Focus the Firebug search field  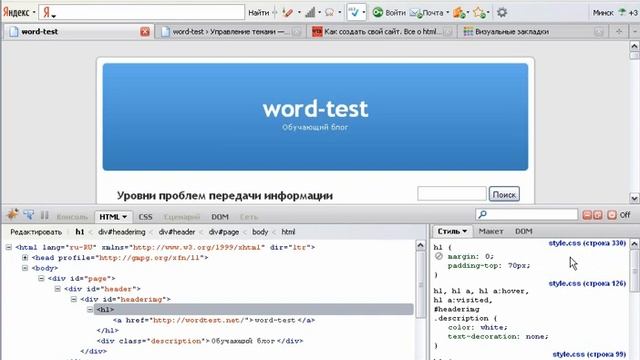[x=527, y=215]
